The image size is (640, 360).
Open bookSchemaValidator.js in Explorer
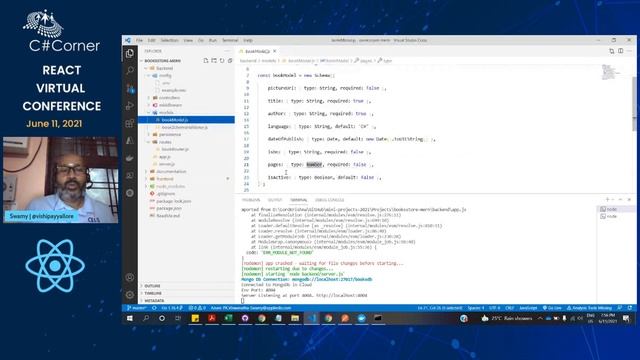point(184,127)
